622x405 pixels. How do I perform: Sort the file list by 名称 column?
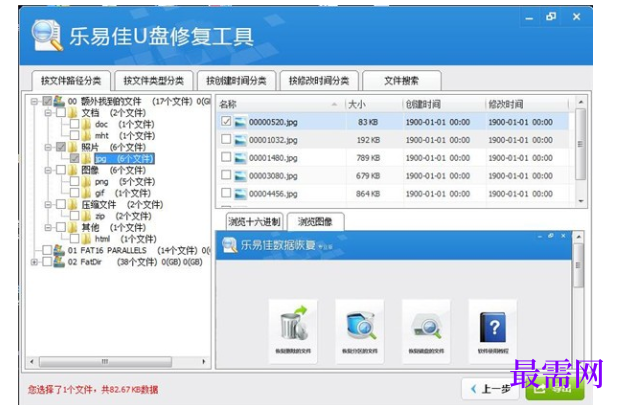pyautogui.click(x=280, y=104)
